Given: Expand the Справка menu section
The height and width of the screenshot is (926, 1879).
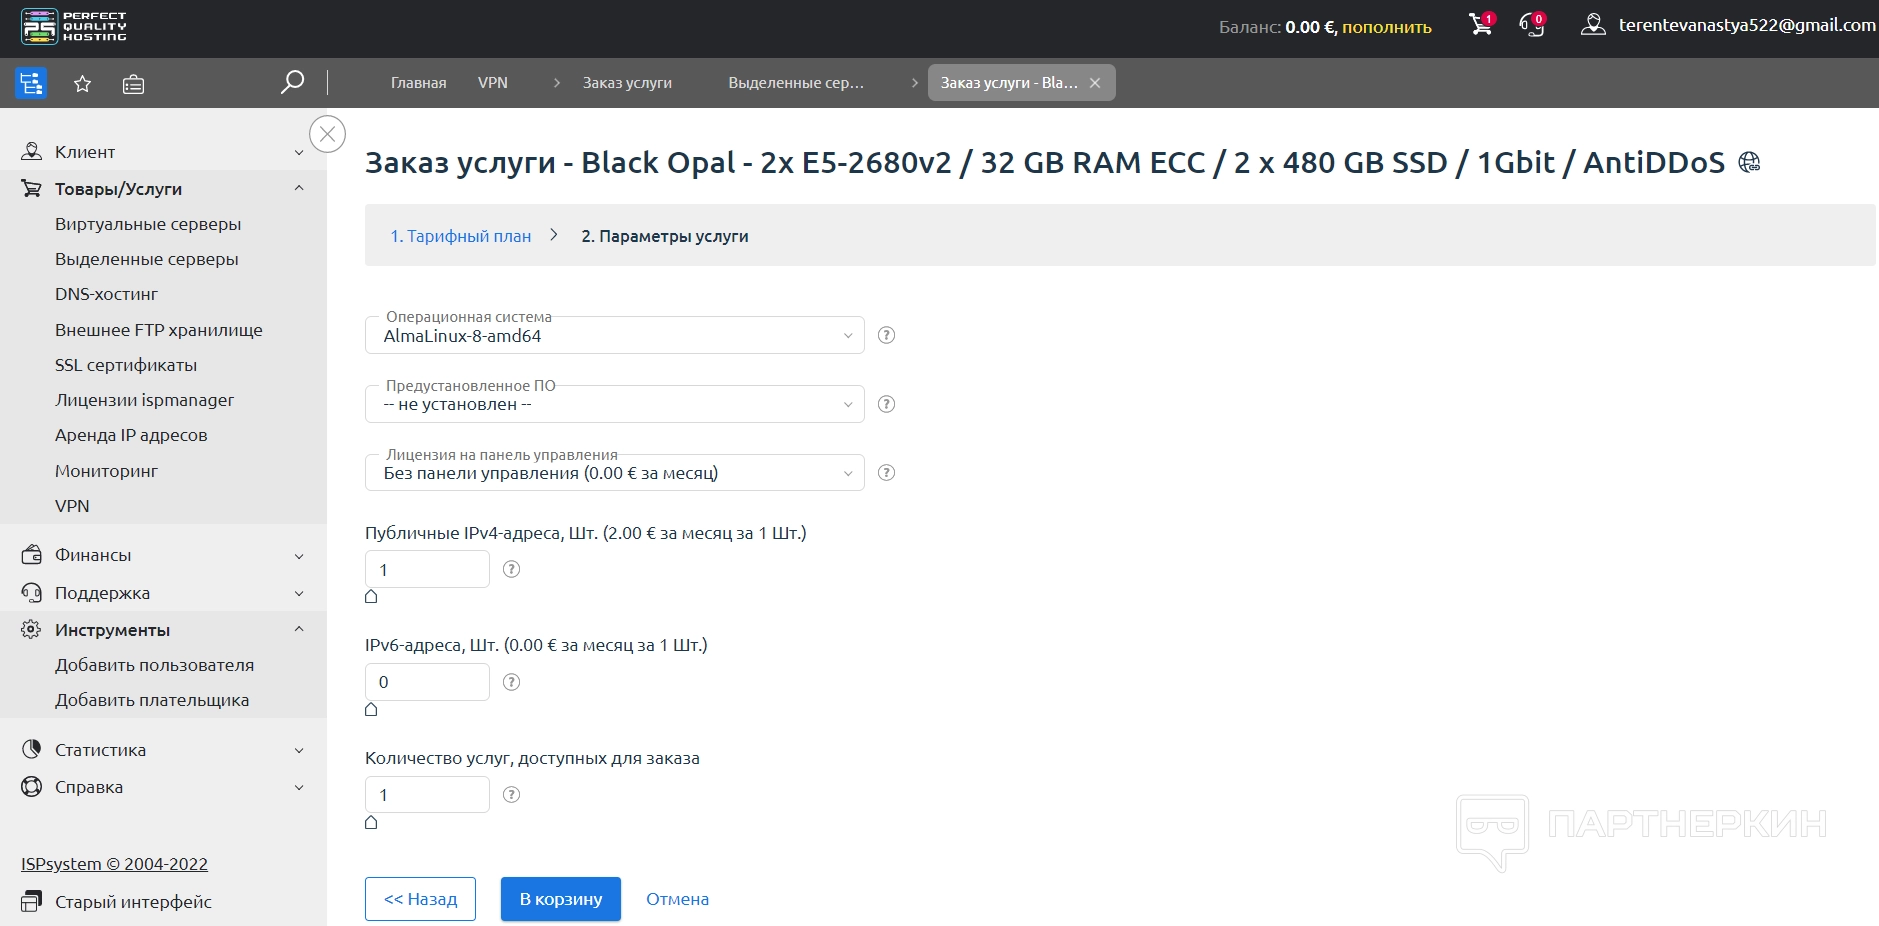Looking at the screenshot, I should pyautogui.click(x=163, y=787).
